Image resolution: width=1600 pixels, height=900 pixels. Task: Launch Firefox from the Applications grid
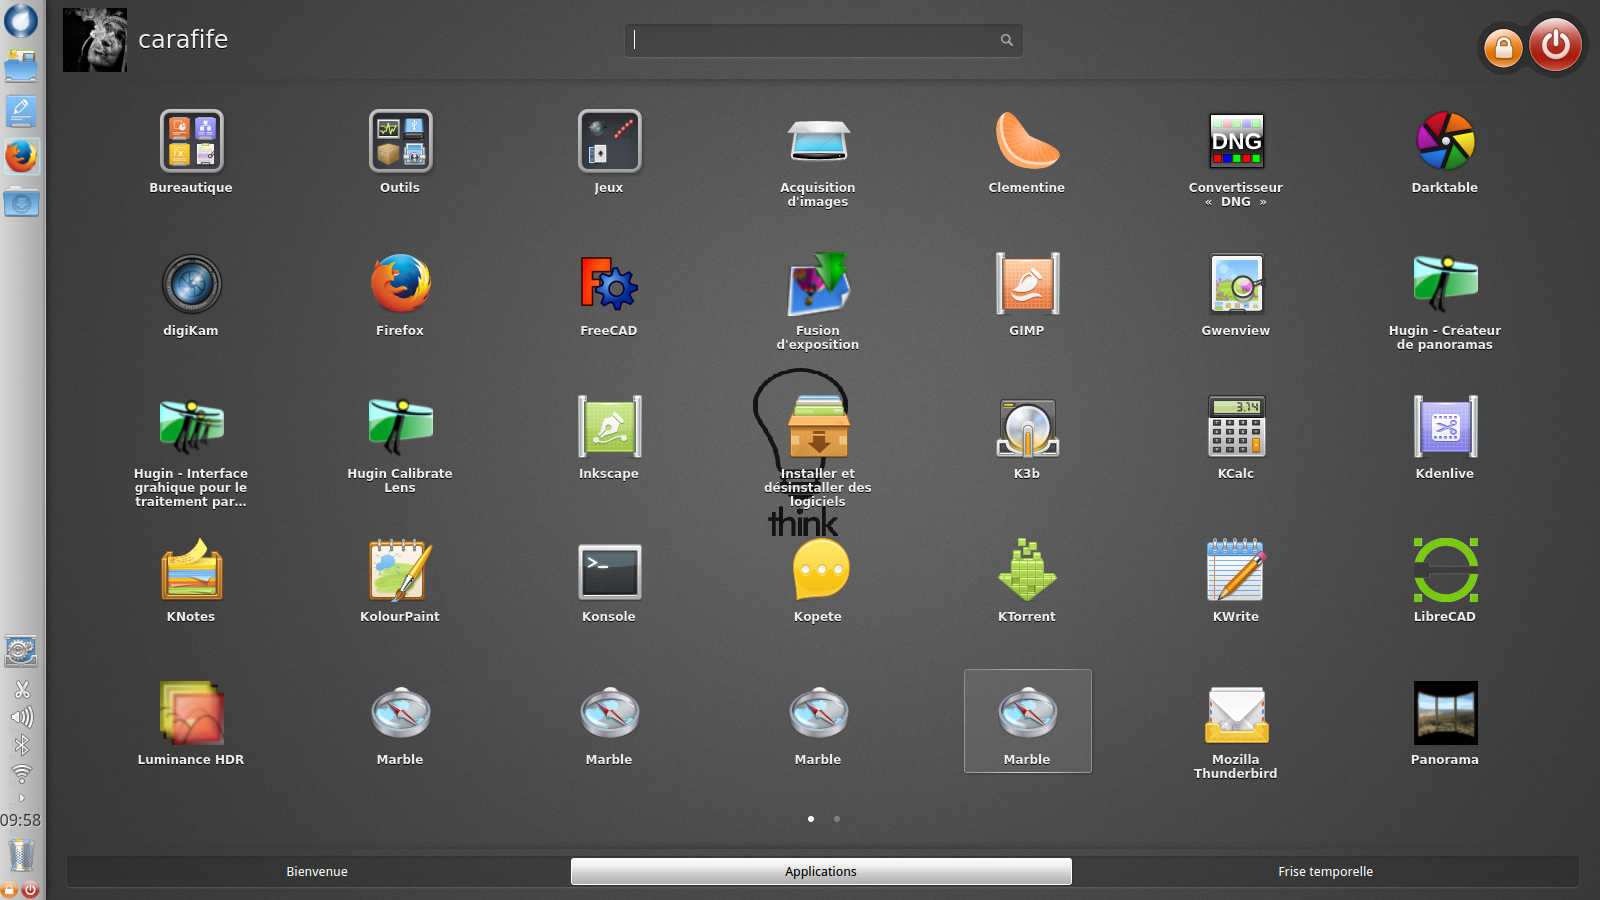[x=400, y=295]
